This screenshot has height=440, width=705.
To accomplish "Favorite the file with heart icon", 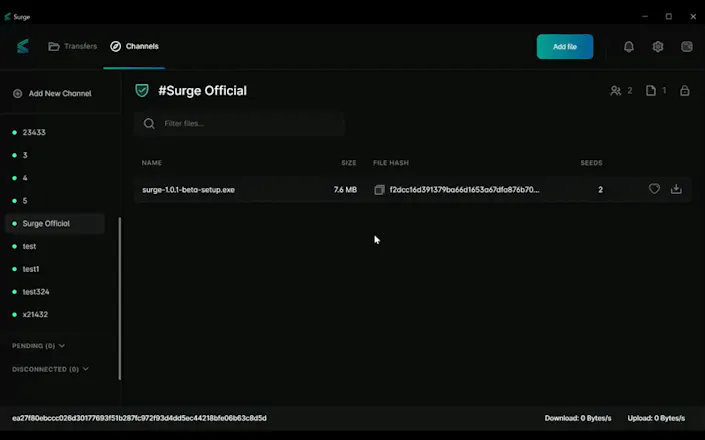I will click(654, 189).
